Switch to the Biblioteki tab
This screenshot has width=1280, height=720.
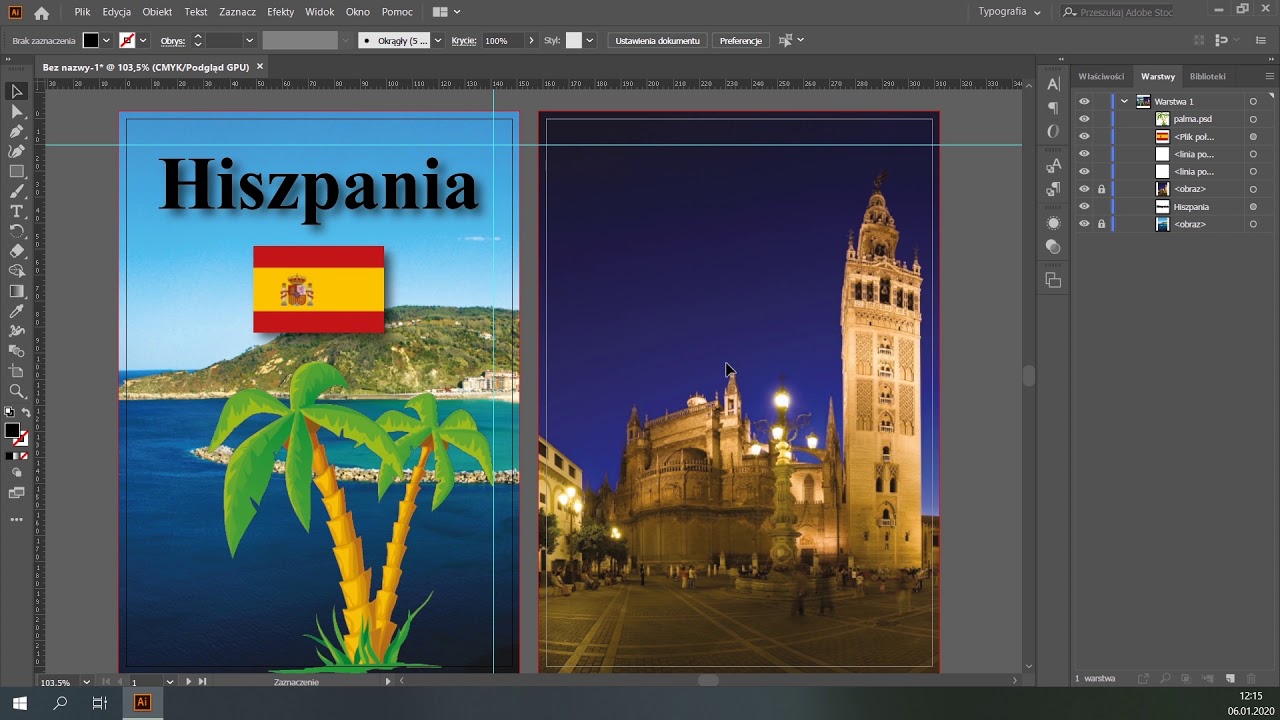click(x=1207, y=76)
